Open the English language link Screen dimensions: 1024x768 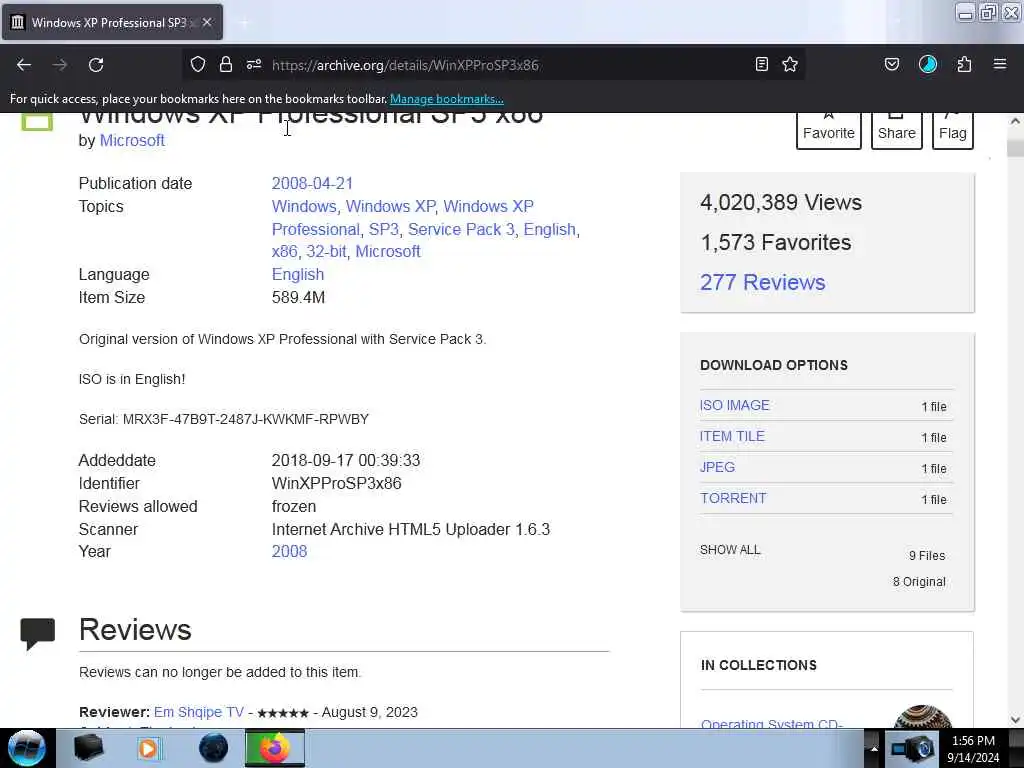point(298,274)
